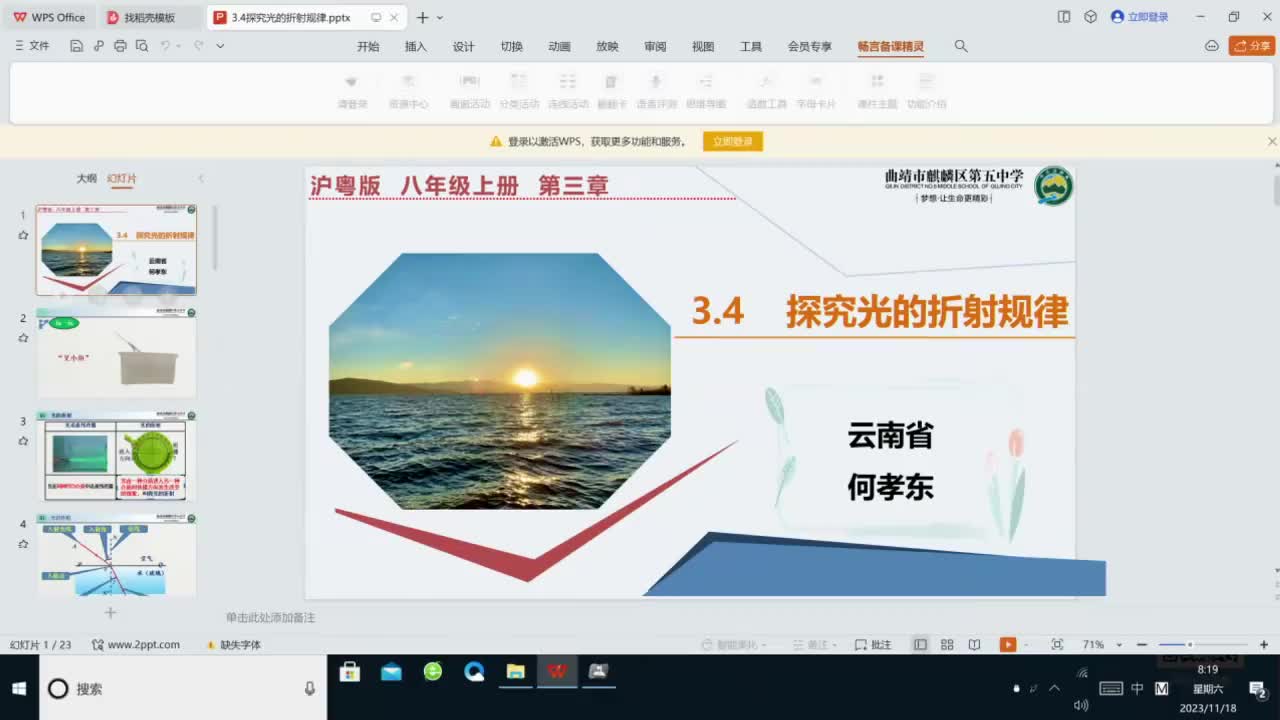The width and height of the screenshot is (1280, 720).
Task: Click the slide title text 探究光的折射规律
Action: [x=927, y=311]
